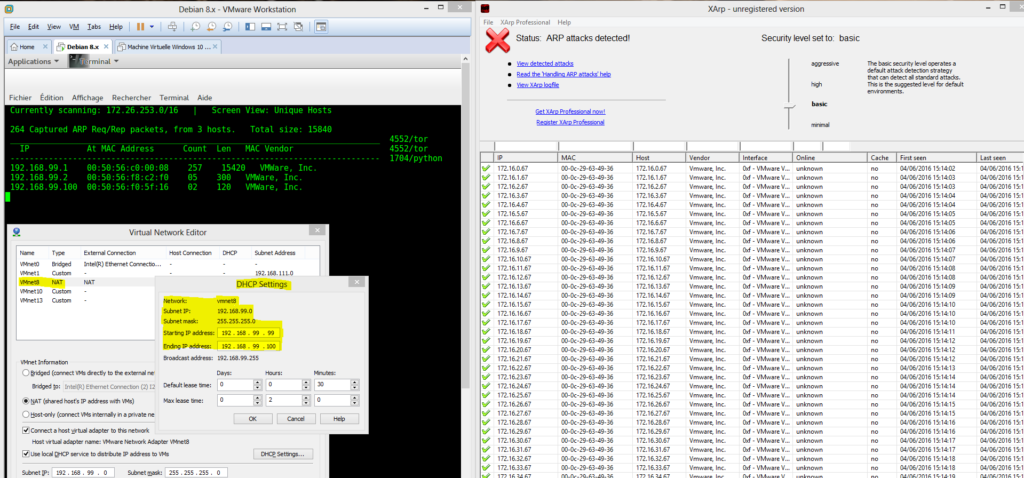Enter full screen mode in VMware toolbar
The image size is (1024, 478).
[281, 27]
